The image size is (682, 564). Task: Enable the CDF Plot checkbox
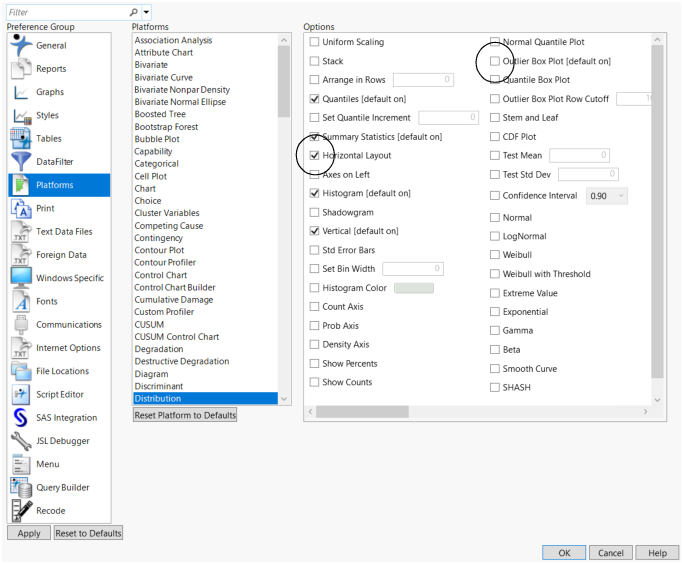click(x=495, y=137)
